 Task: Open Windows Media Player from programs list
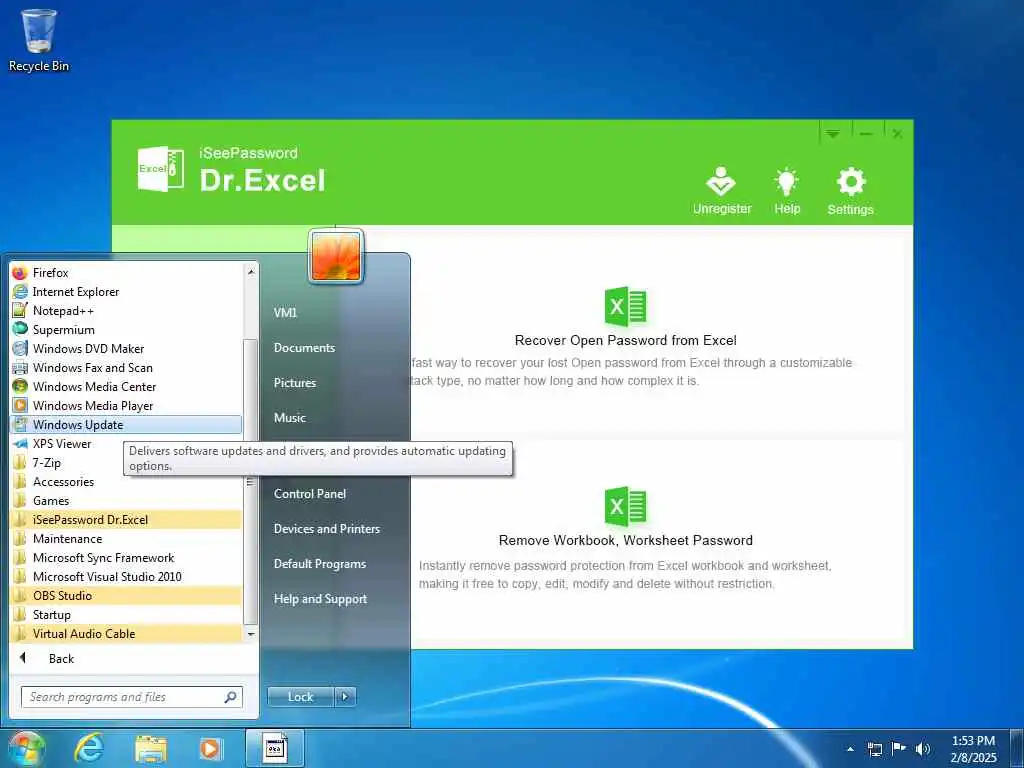pyautogui.click(x=126, y=406)
